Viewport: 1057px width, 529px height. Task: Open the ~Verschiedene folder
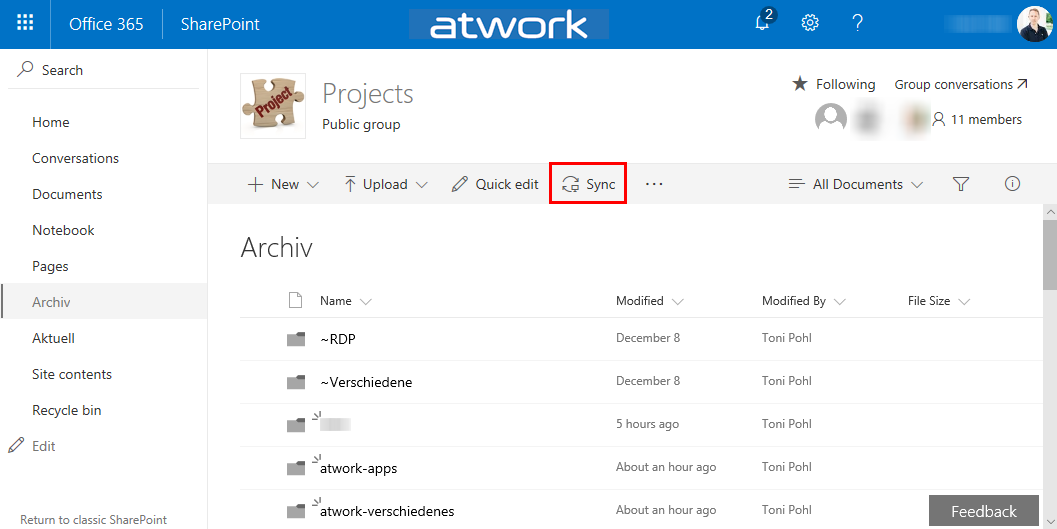pyautogui.click(x=366, y=382)
